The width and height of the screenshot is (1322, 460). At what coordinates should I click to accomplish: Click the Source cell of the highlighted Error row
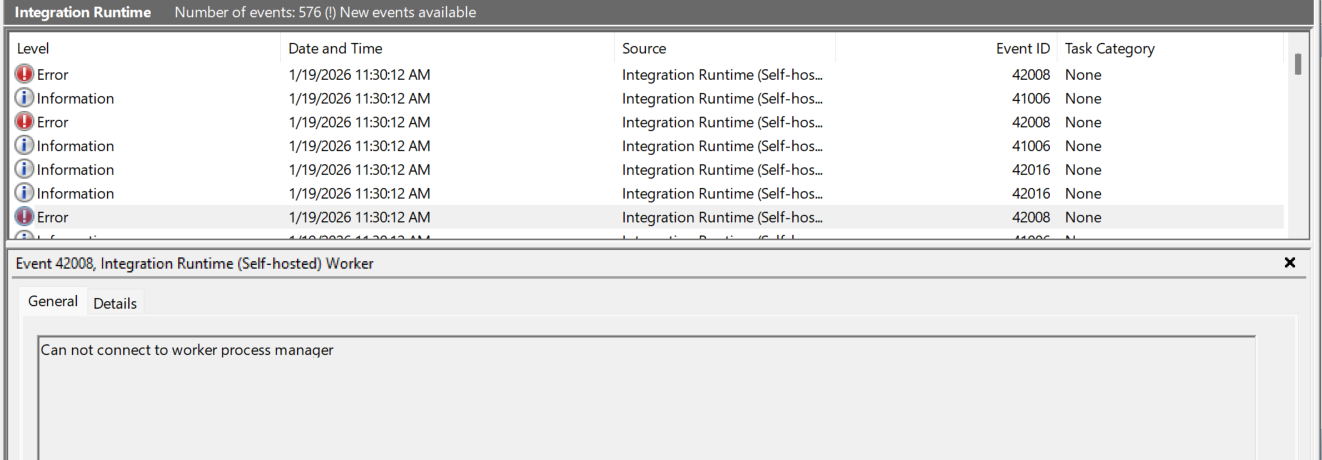pyautogui.click(x=722, y=217)
